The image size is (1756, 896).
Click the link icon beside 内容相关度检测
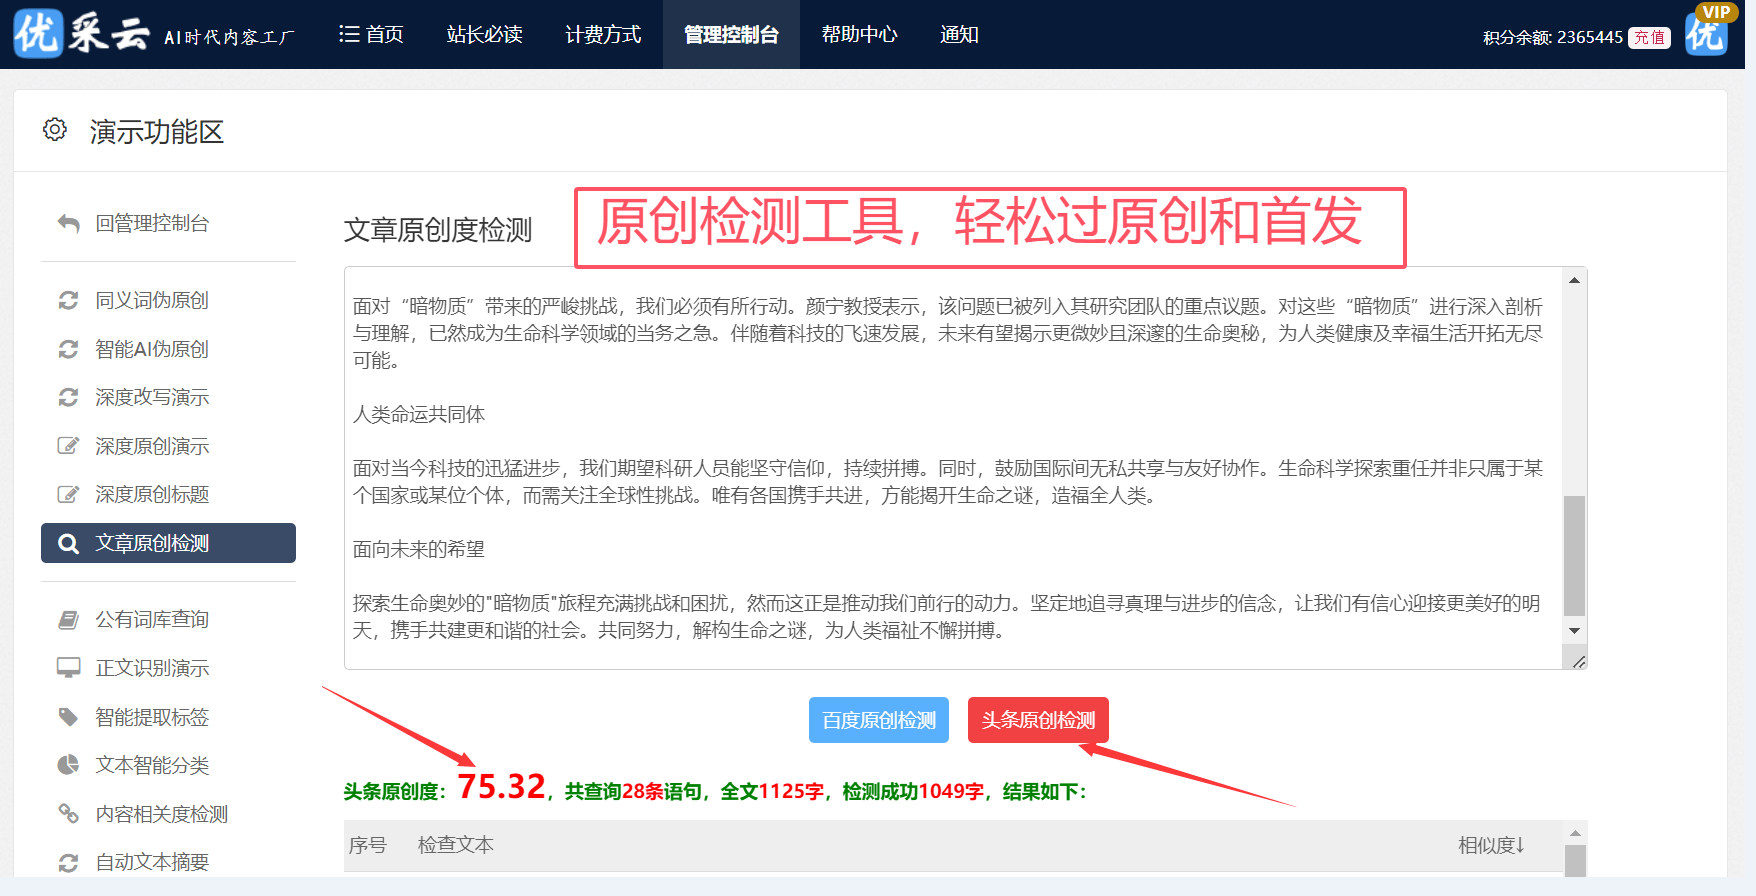click(68, 814)
